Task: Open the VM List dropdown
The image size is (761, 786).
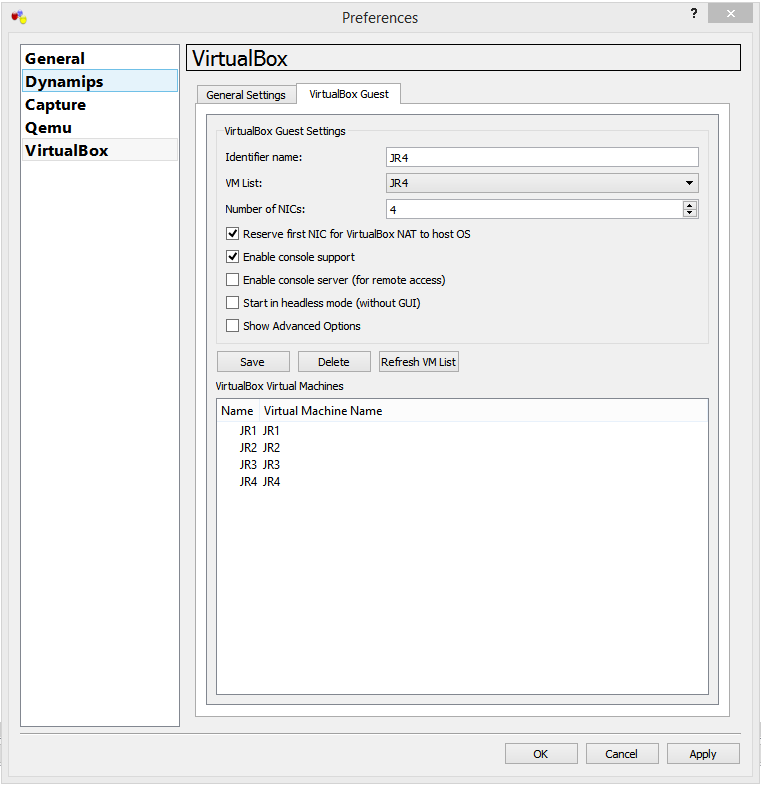Action: [542, 183]
